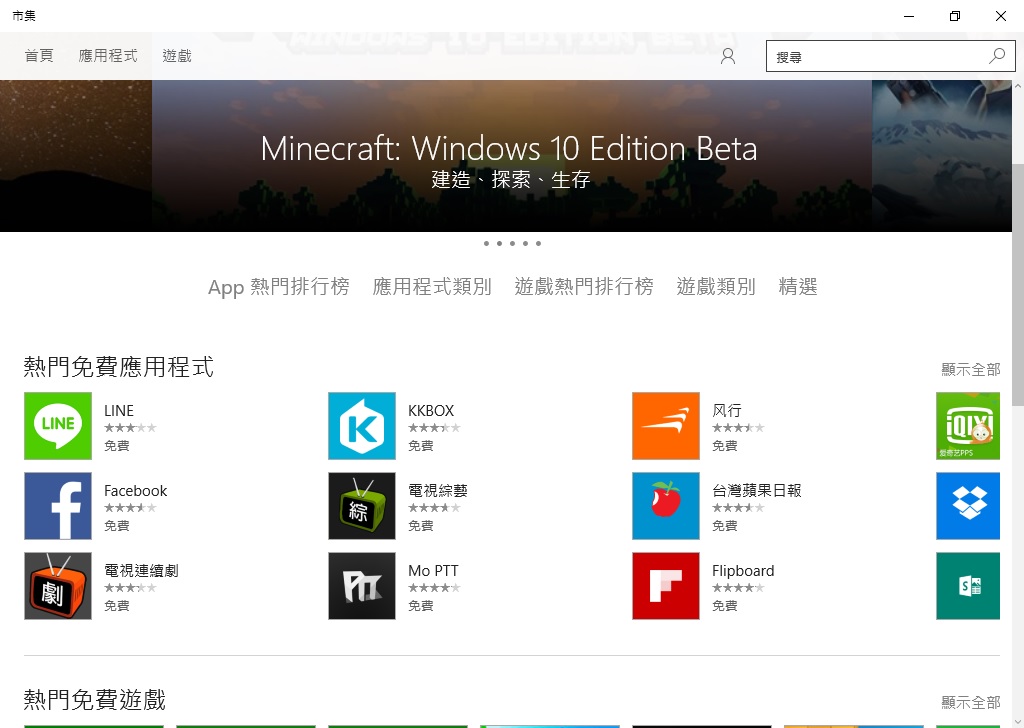This screenshot has width=1024, height=728.
Task: Click the Facebook app name
Action: tap(136, 491)
